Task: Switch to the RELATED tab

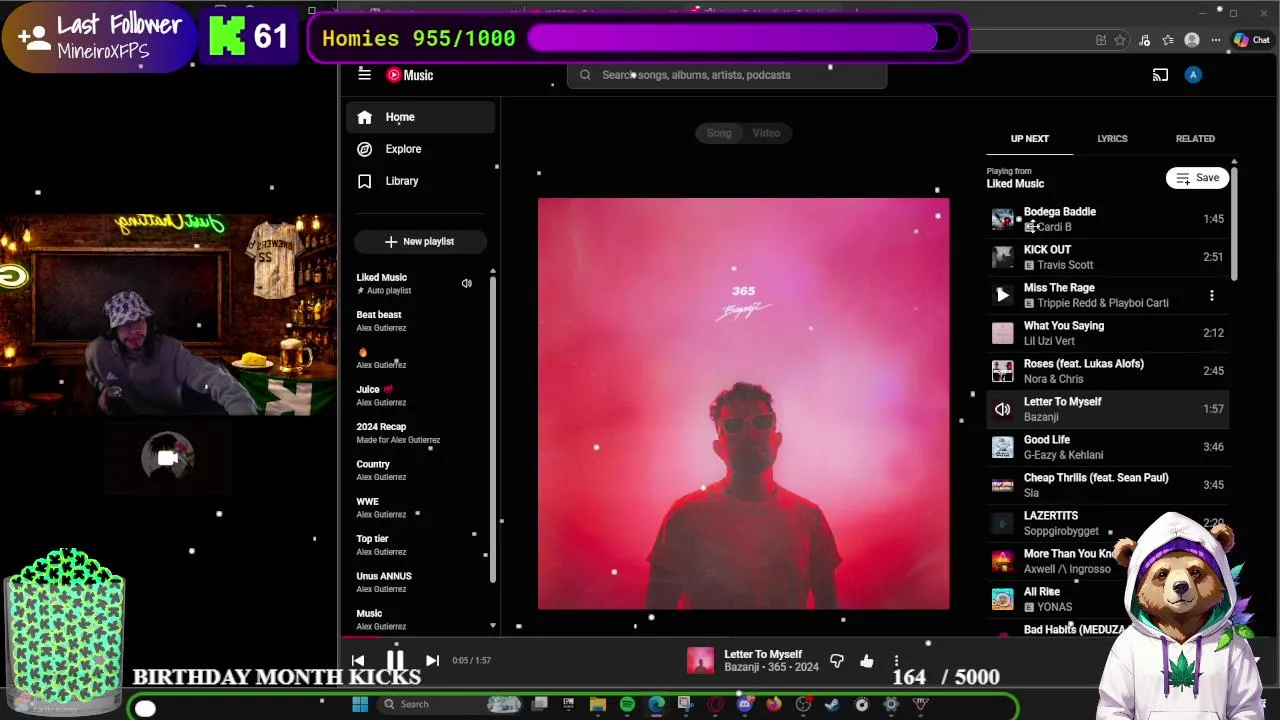Action: (1195, 139)
